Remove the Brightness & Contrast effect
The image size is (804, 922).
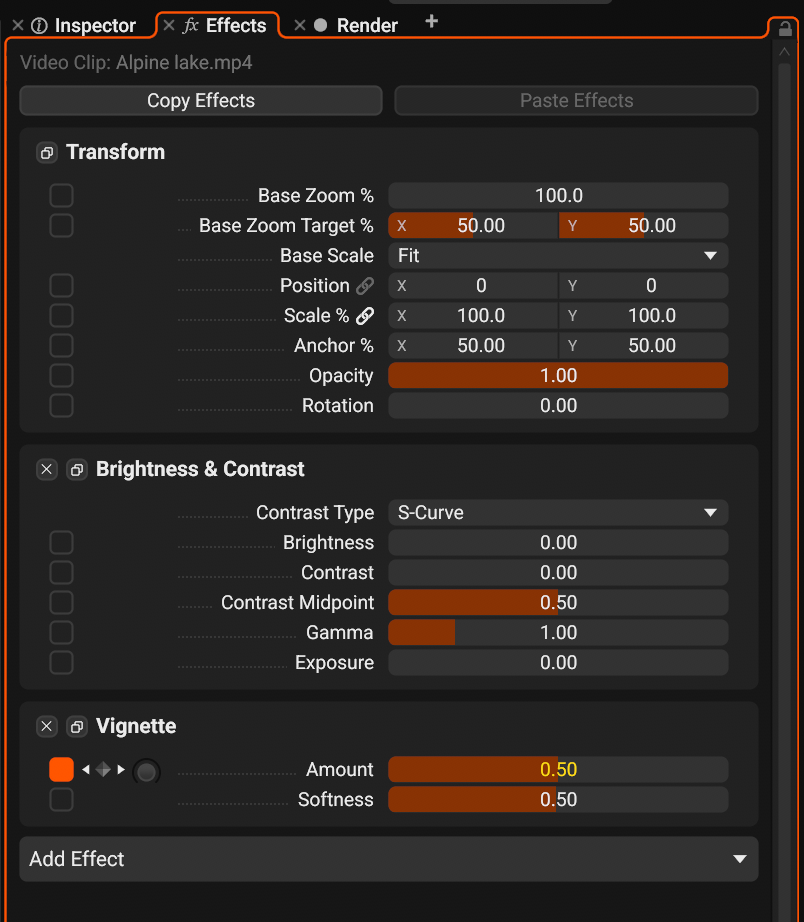coord(47,469)
